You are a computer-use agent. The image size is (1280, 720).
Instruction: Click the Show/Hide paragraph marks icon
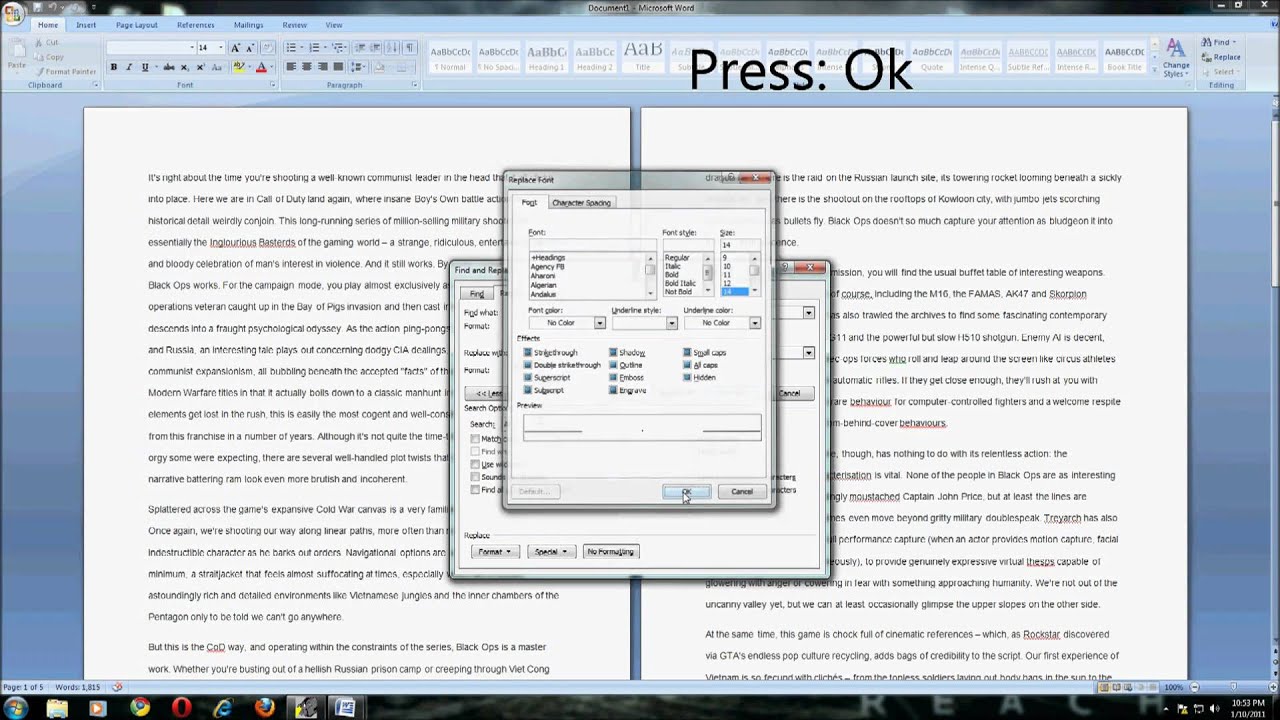tap(410, 47)
